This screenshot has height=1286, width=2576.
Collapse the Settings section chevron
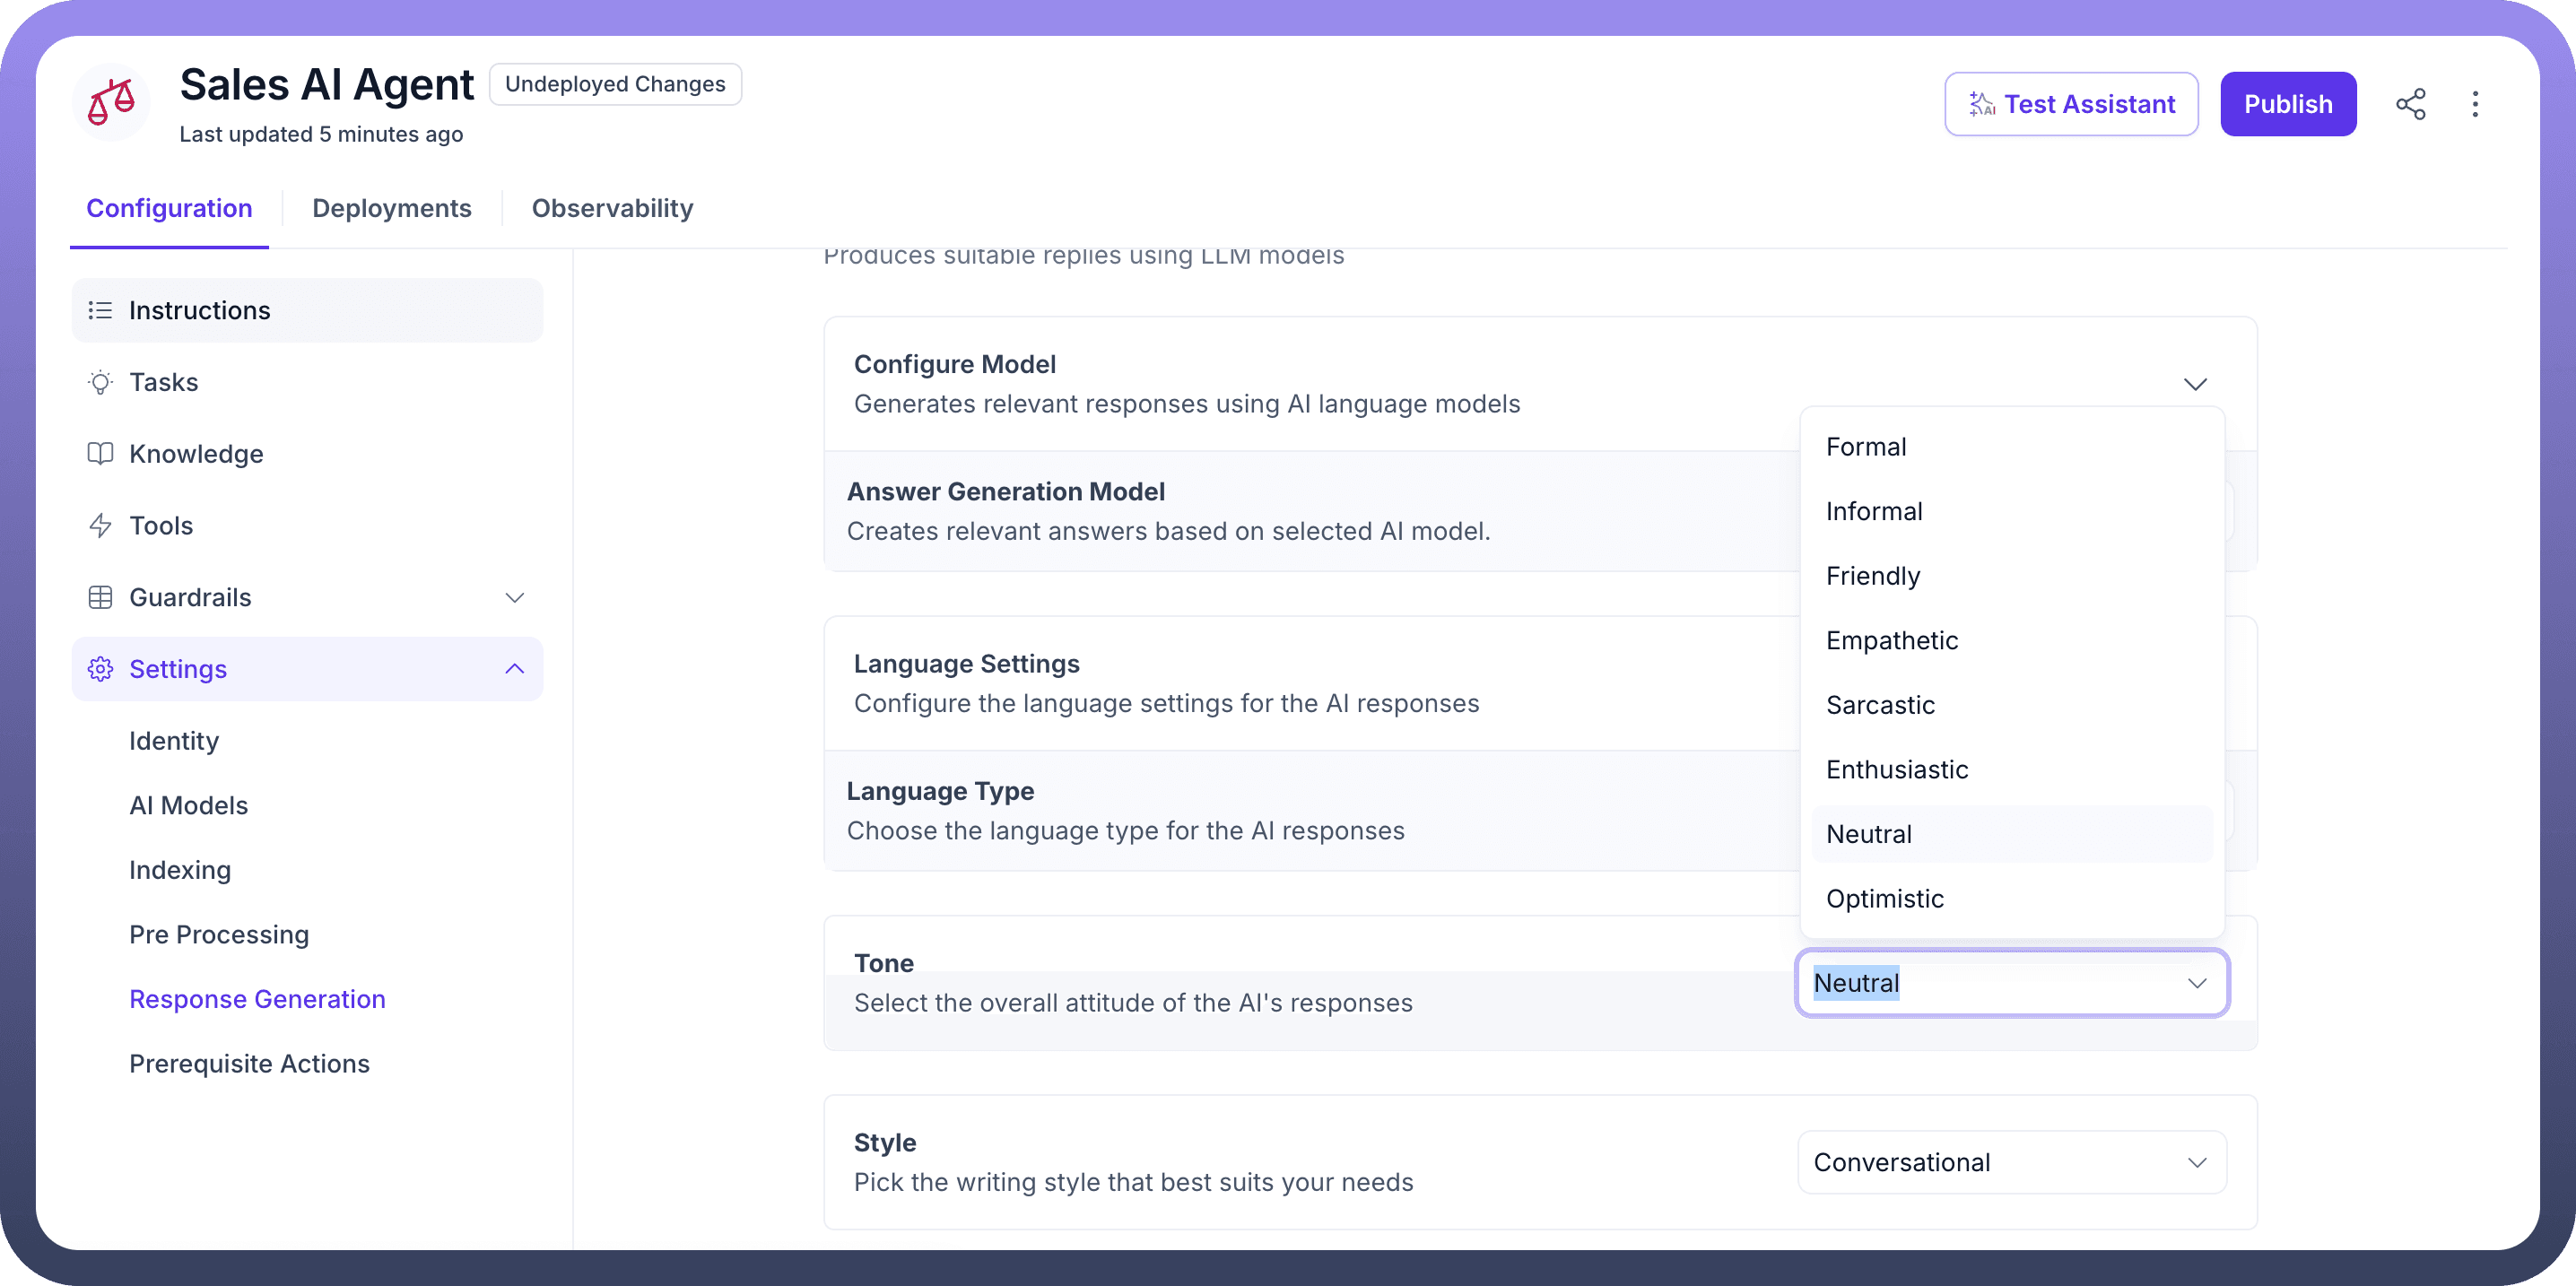point(514,669)
